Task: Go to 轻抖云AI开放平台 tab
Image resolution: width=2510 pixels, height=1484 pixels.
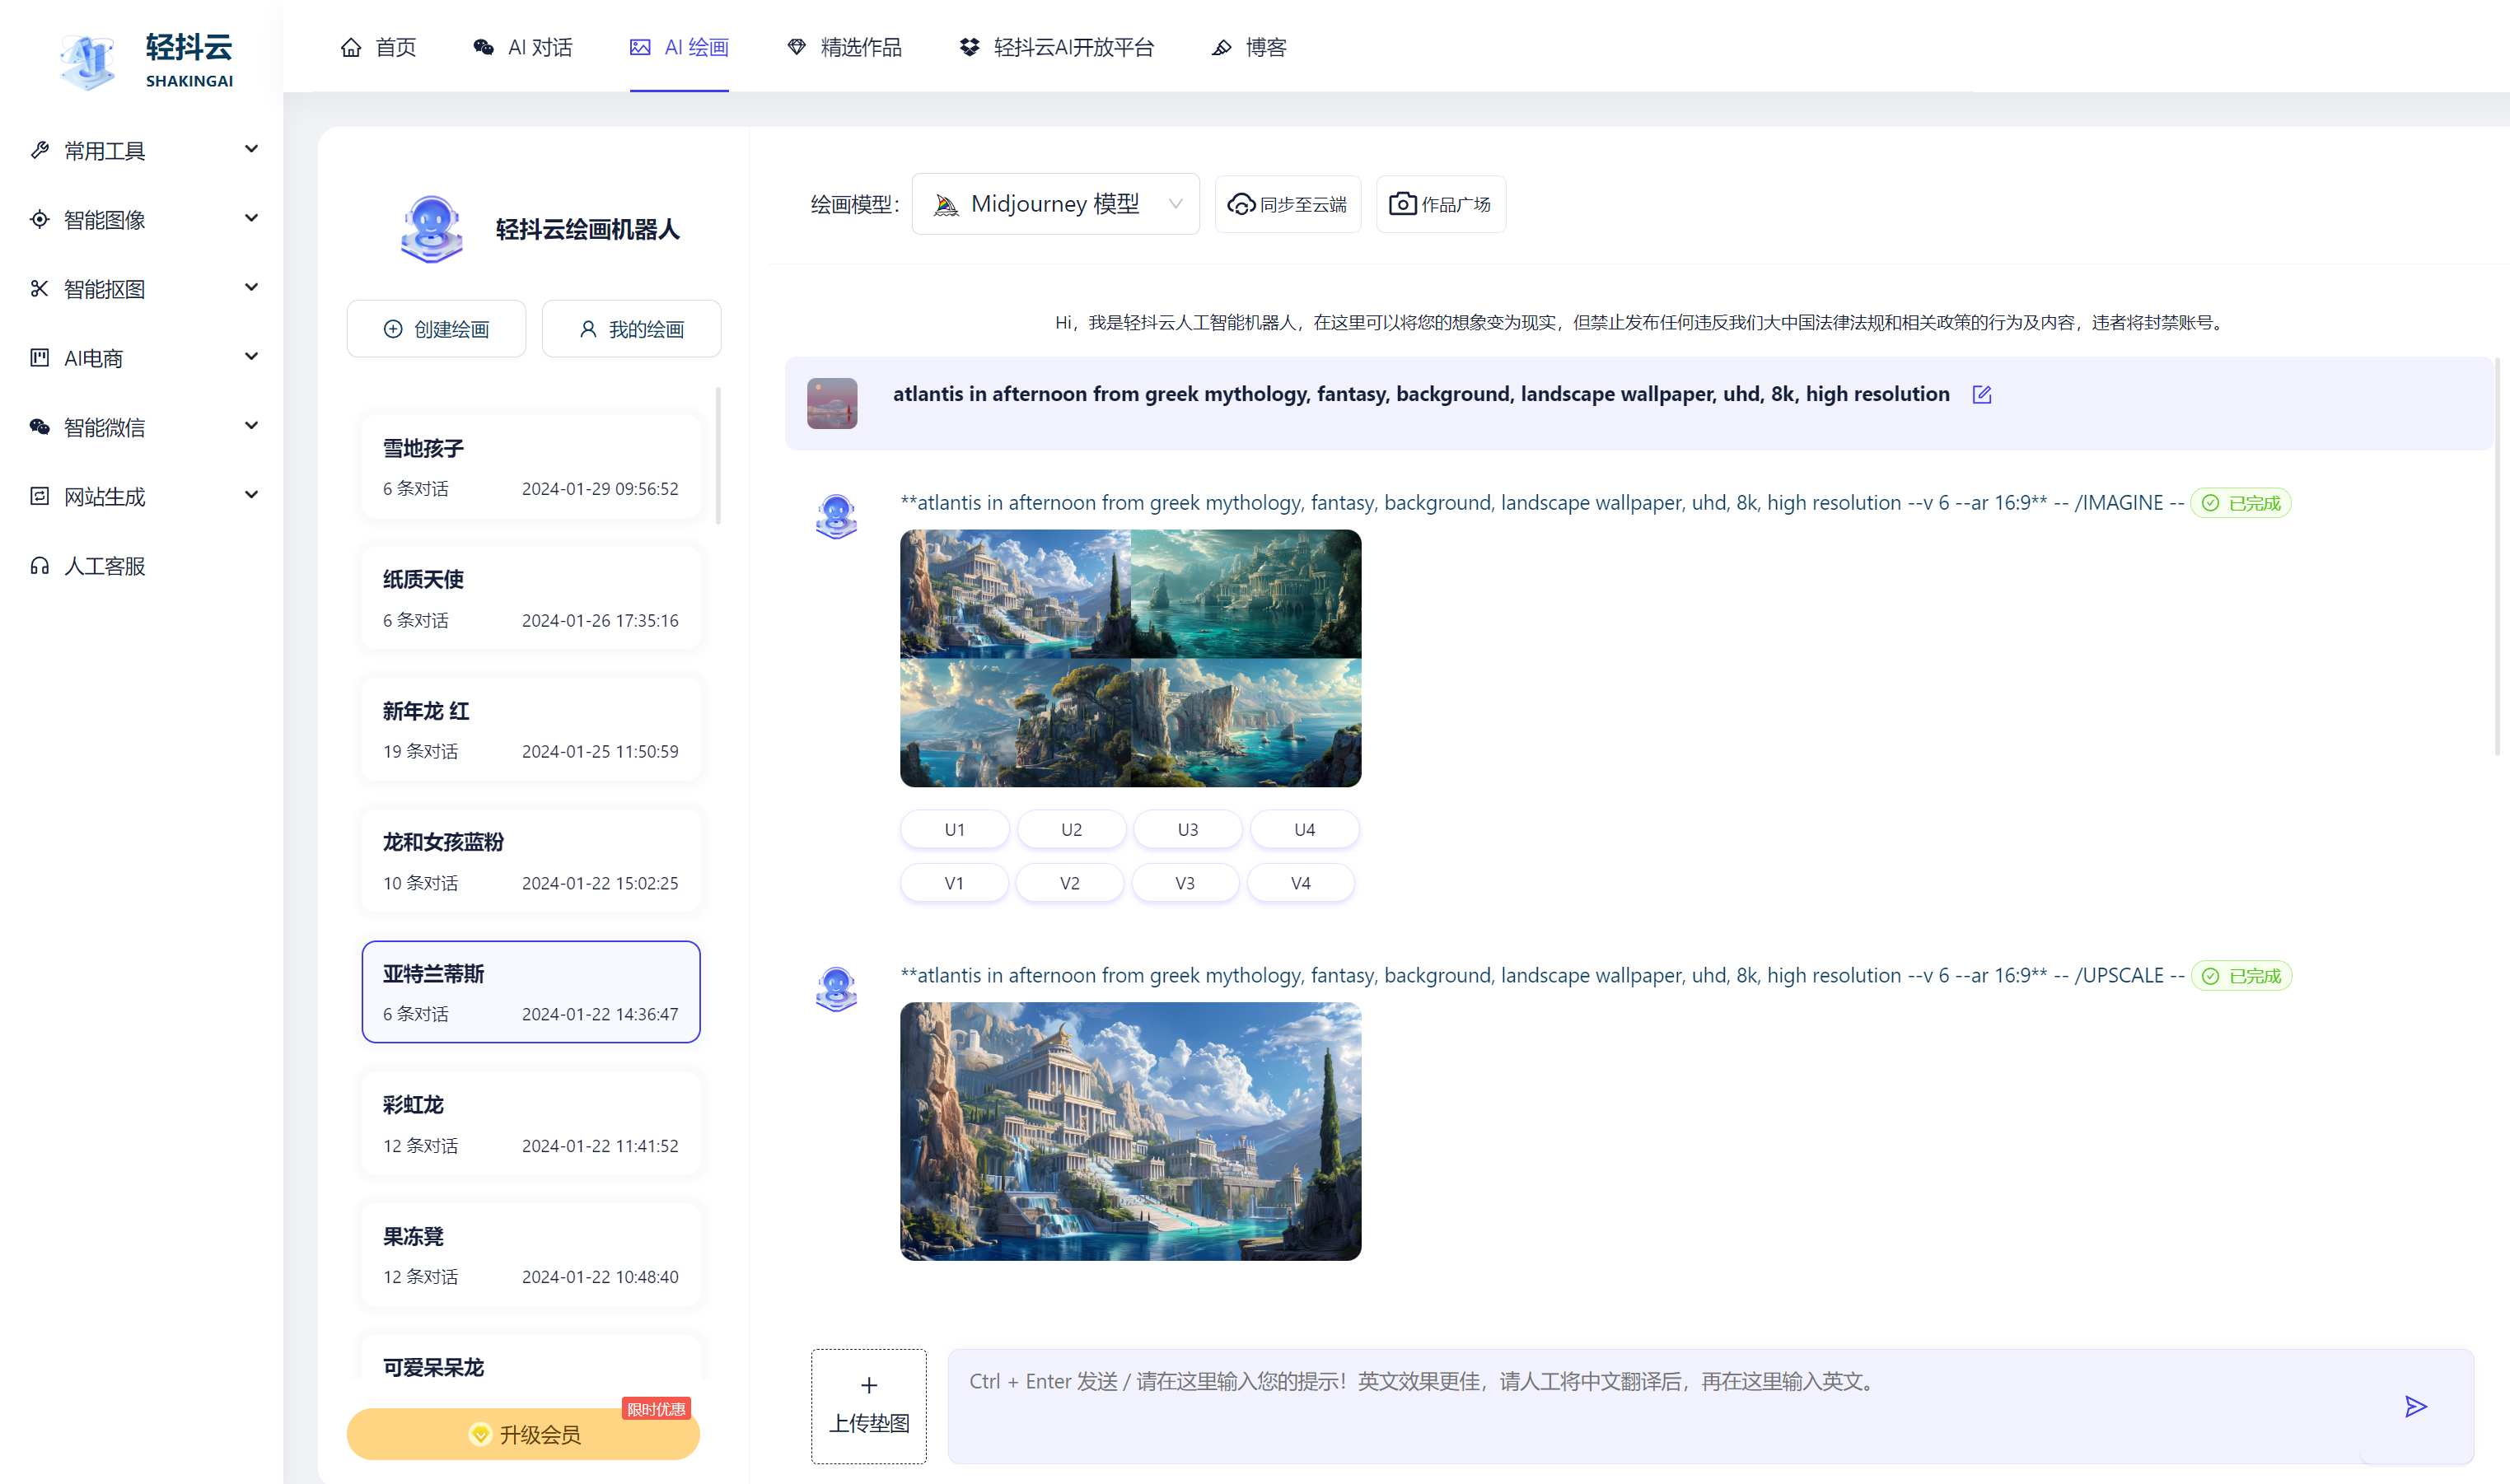Action: pyautogui.click(x=1056, y=47)
